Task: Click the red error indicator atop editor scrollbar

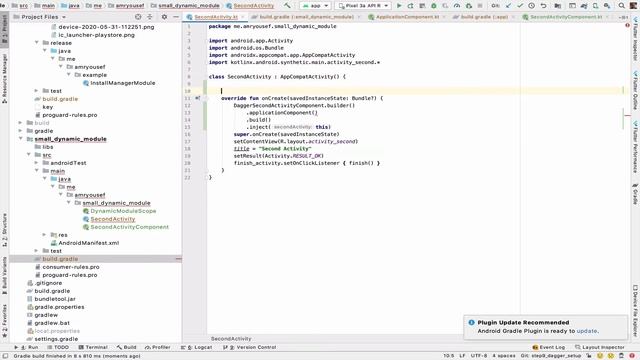Action: pos(627,25)
